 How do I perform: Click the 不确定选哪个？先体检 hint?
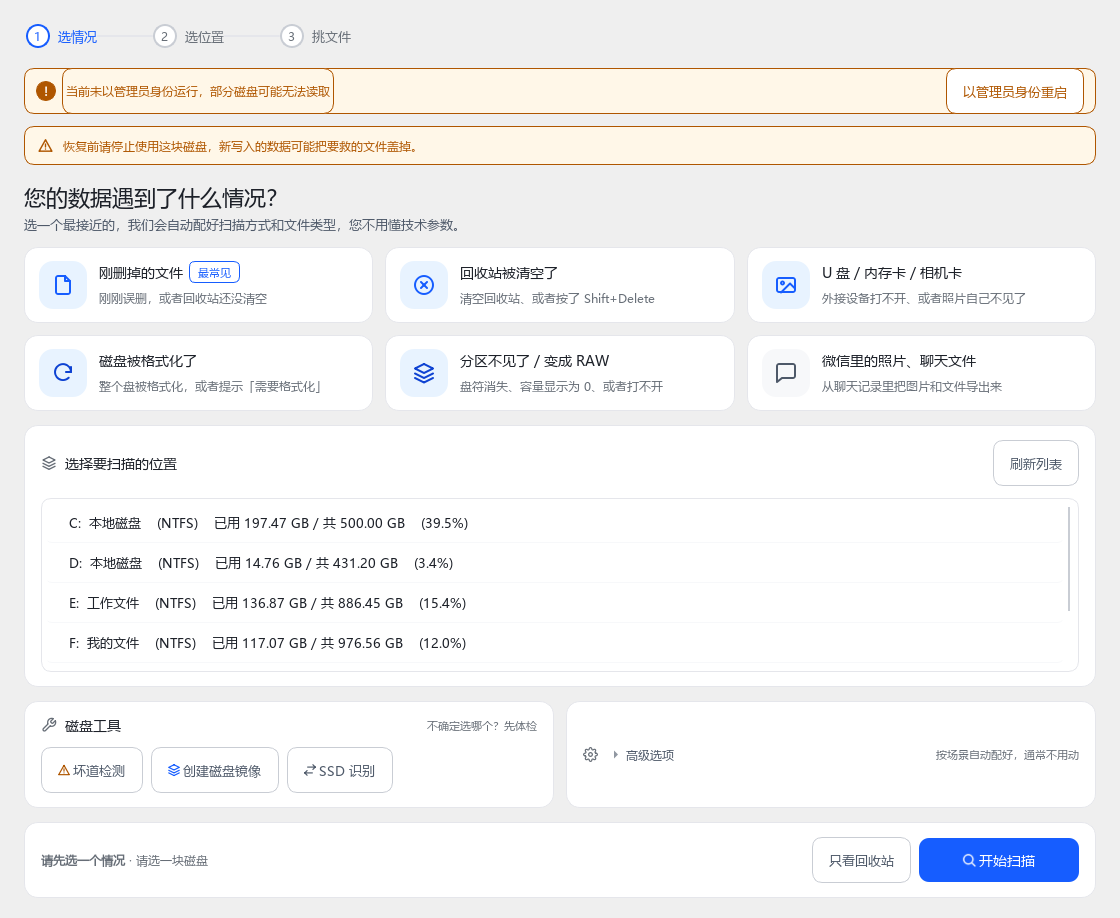pos(481,726)
